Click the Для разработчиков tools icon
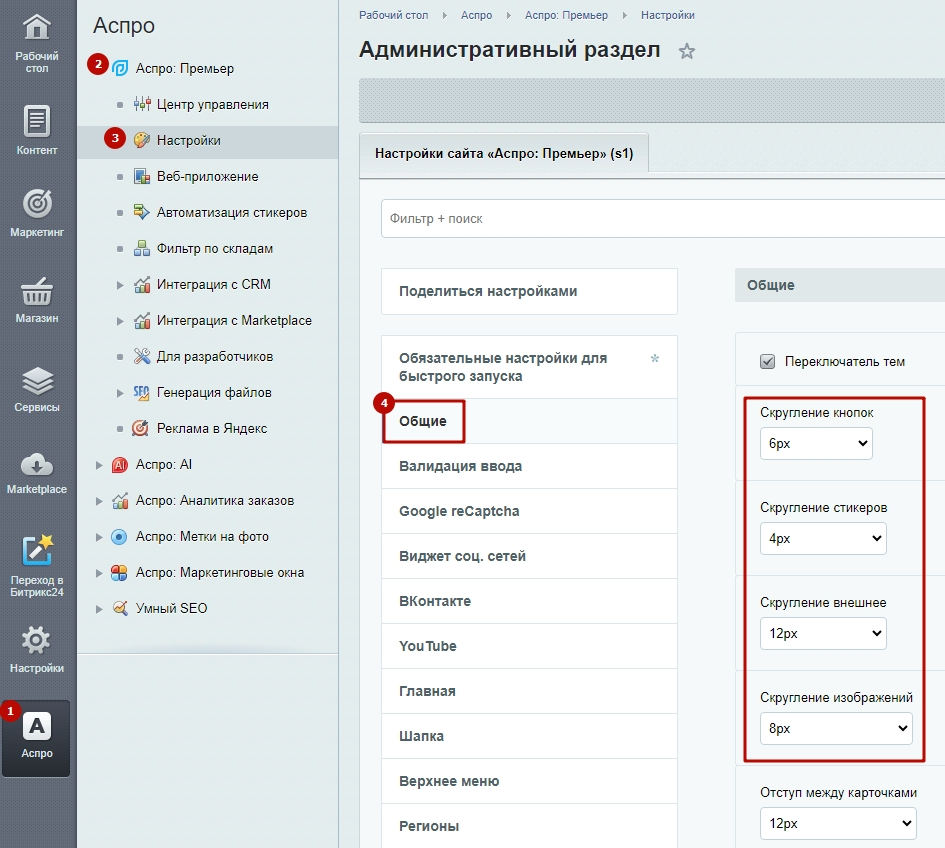Image resolution: width=945 pixels, height=848 pixels. click(x=142, y=356)
